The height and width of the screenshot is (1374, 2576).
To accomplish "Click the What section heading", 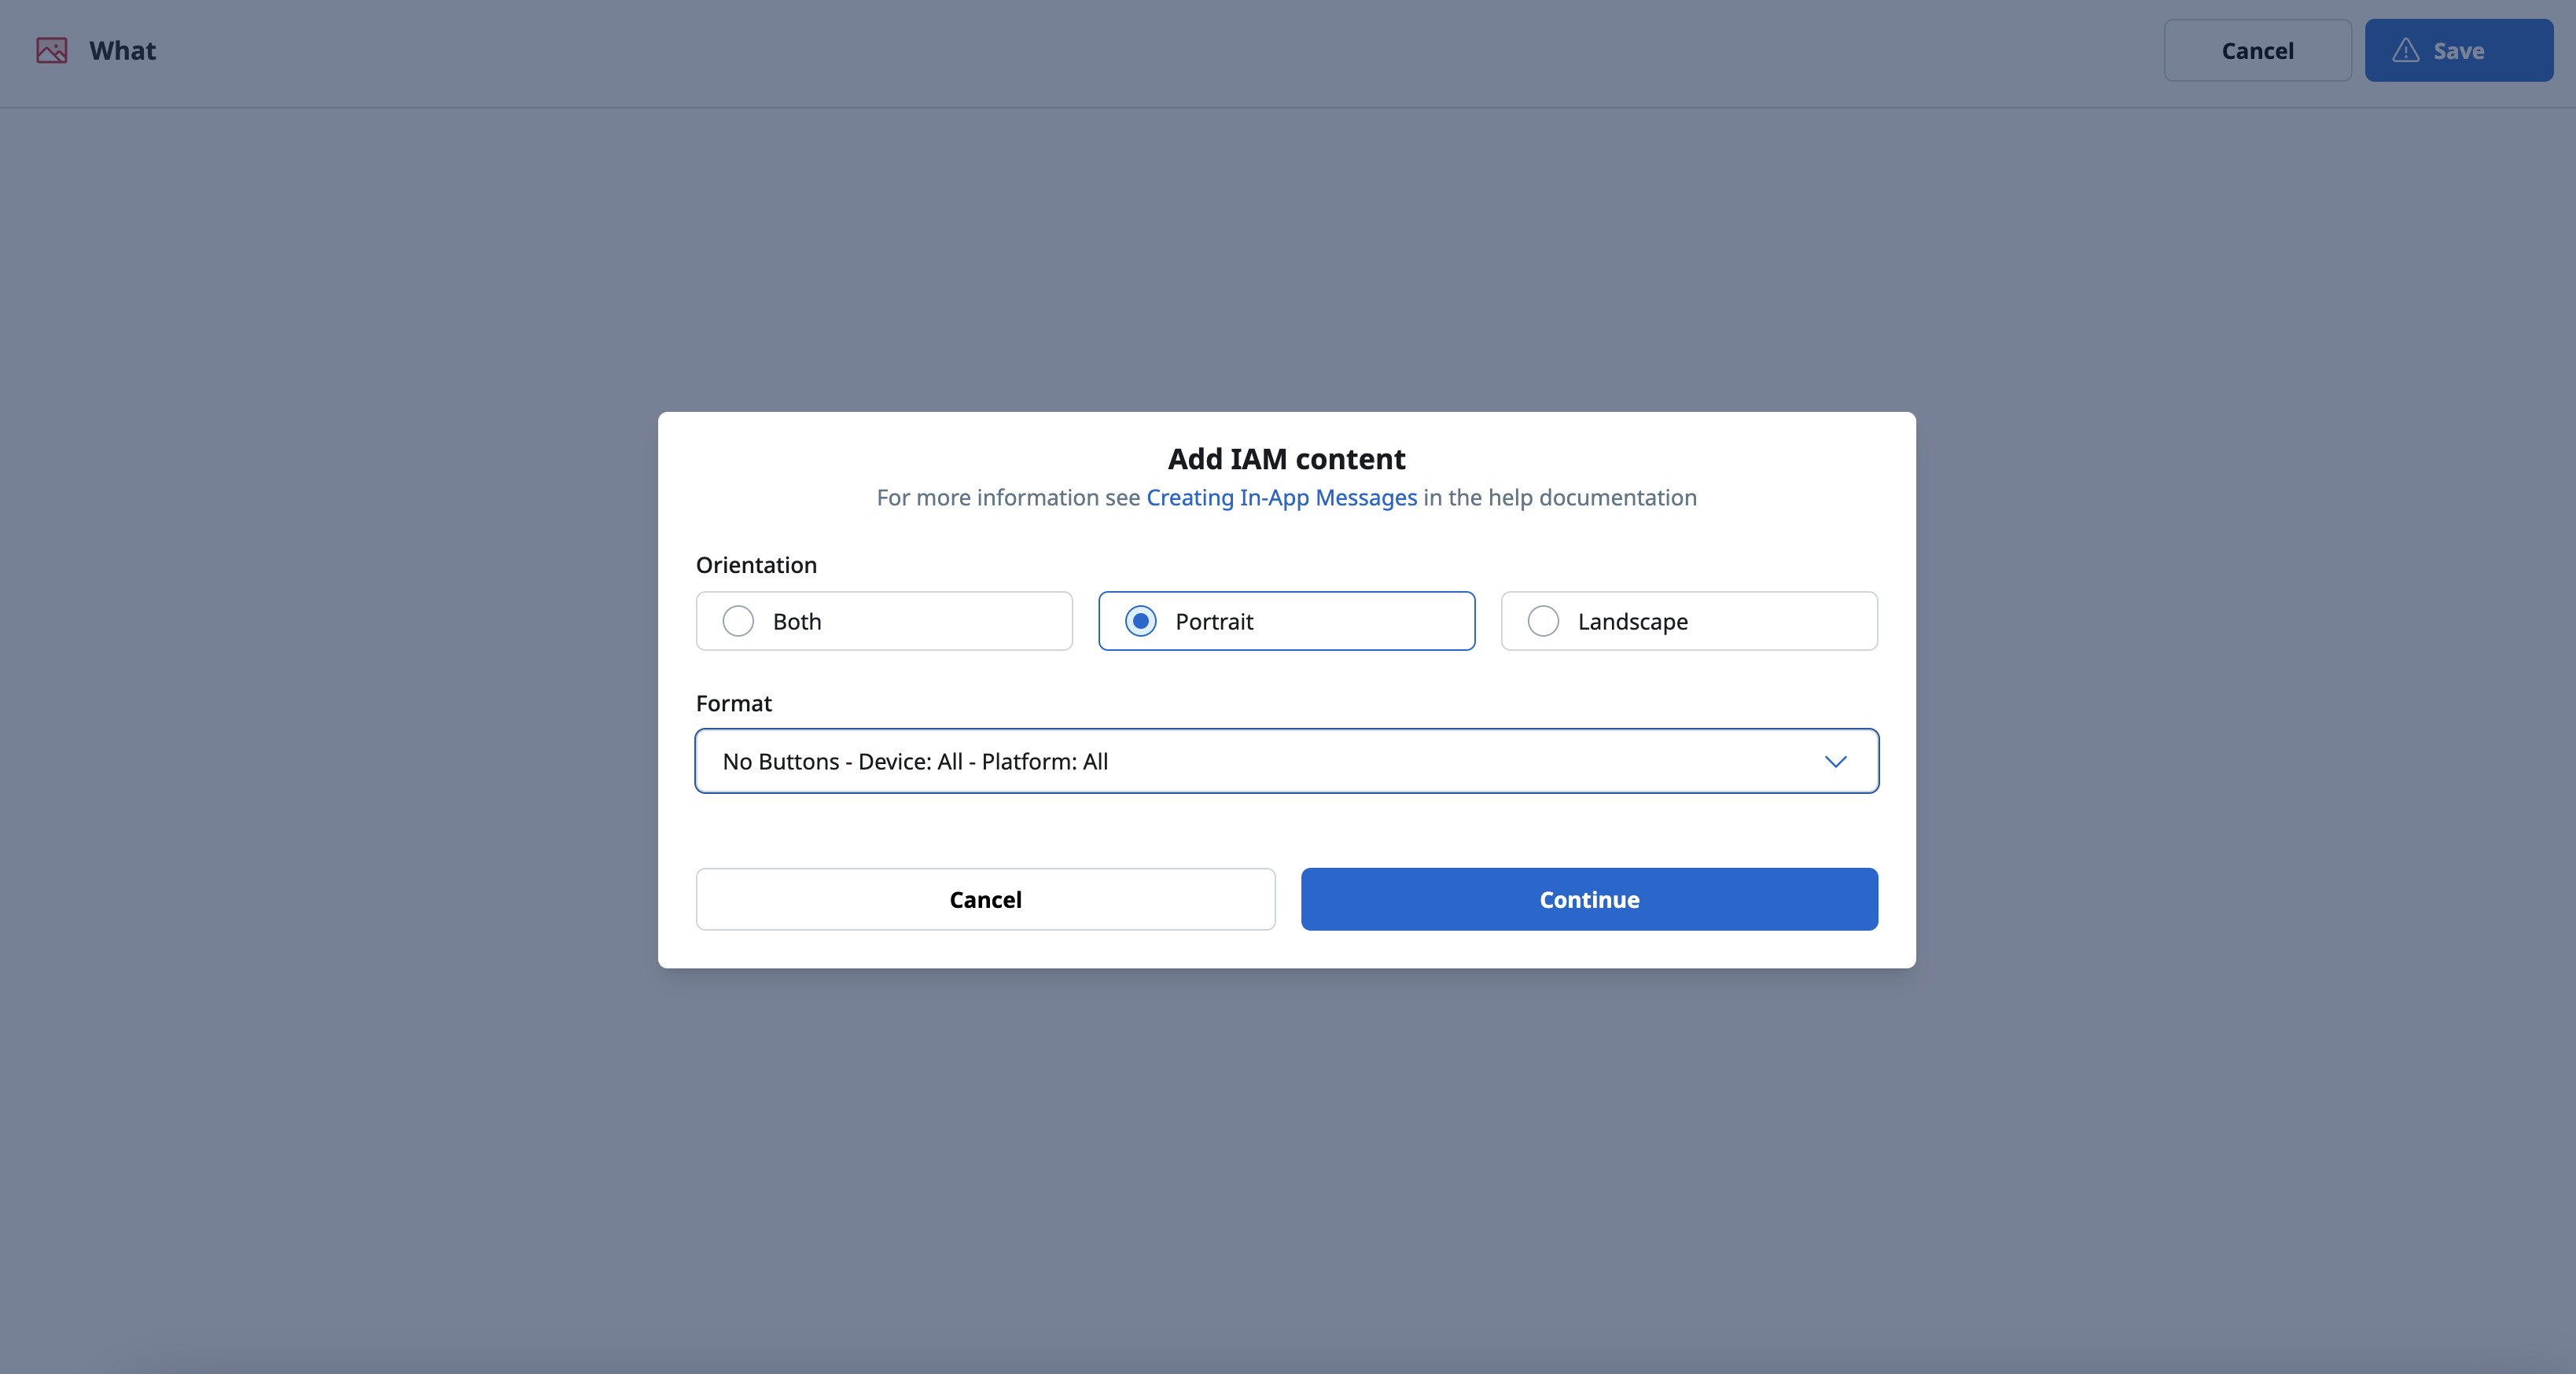I will [x=122, y=50].
